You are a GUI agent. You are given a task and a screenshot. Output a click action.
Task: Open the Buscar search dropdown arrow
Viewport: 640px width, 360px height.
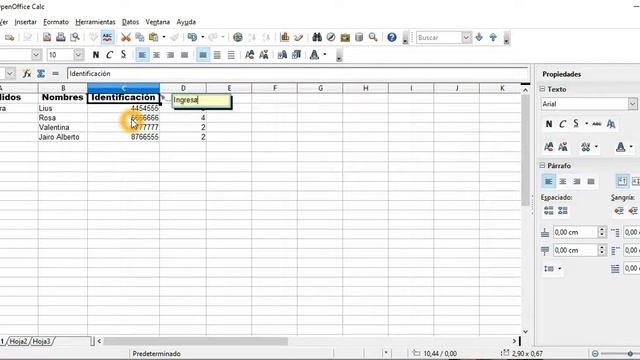(x=466, y=38)
